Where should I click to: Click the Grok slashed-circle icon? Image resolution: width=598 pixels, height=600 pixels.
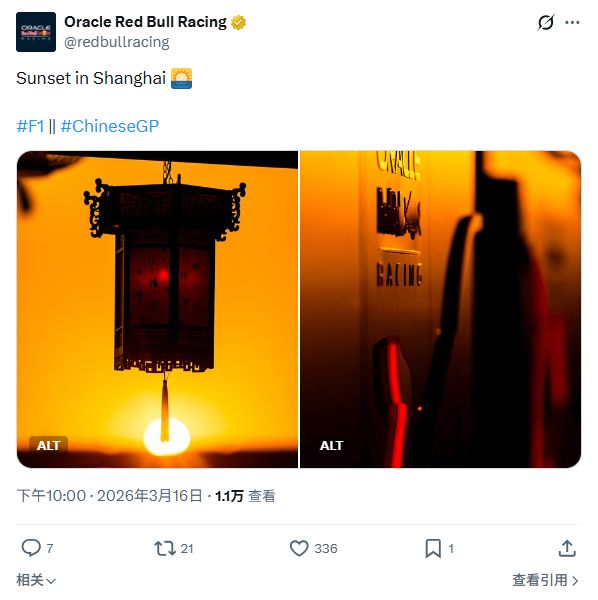click(545, 22)
